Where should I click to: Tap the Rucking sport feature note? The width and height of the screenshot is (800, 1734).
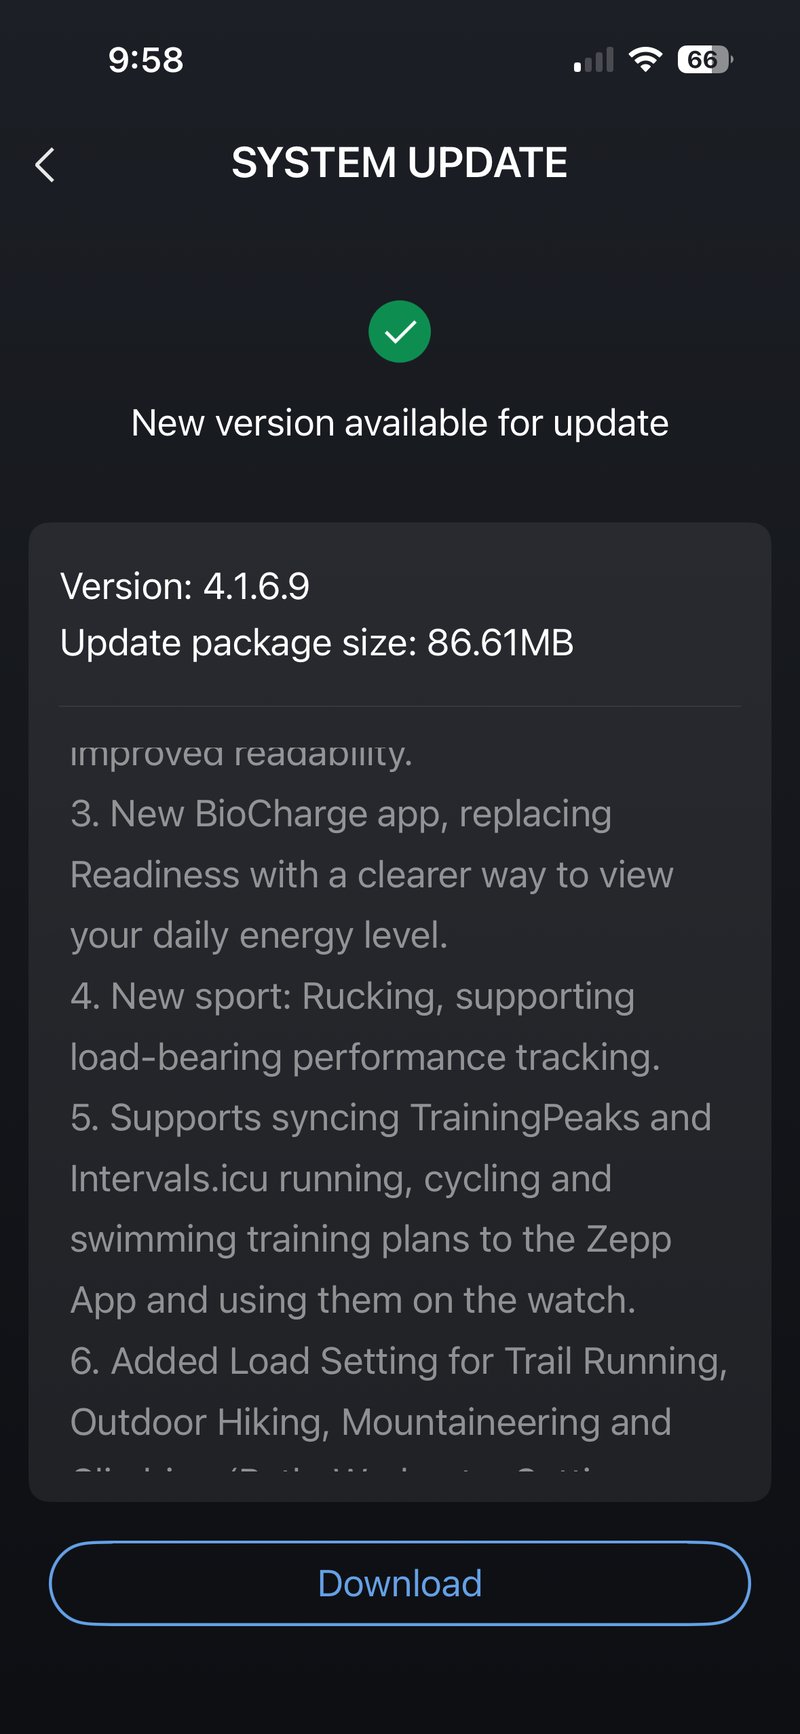click(352, 996)
